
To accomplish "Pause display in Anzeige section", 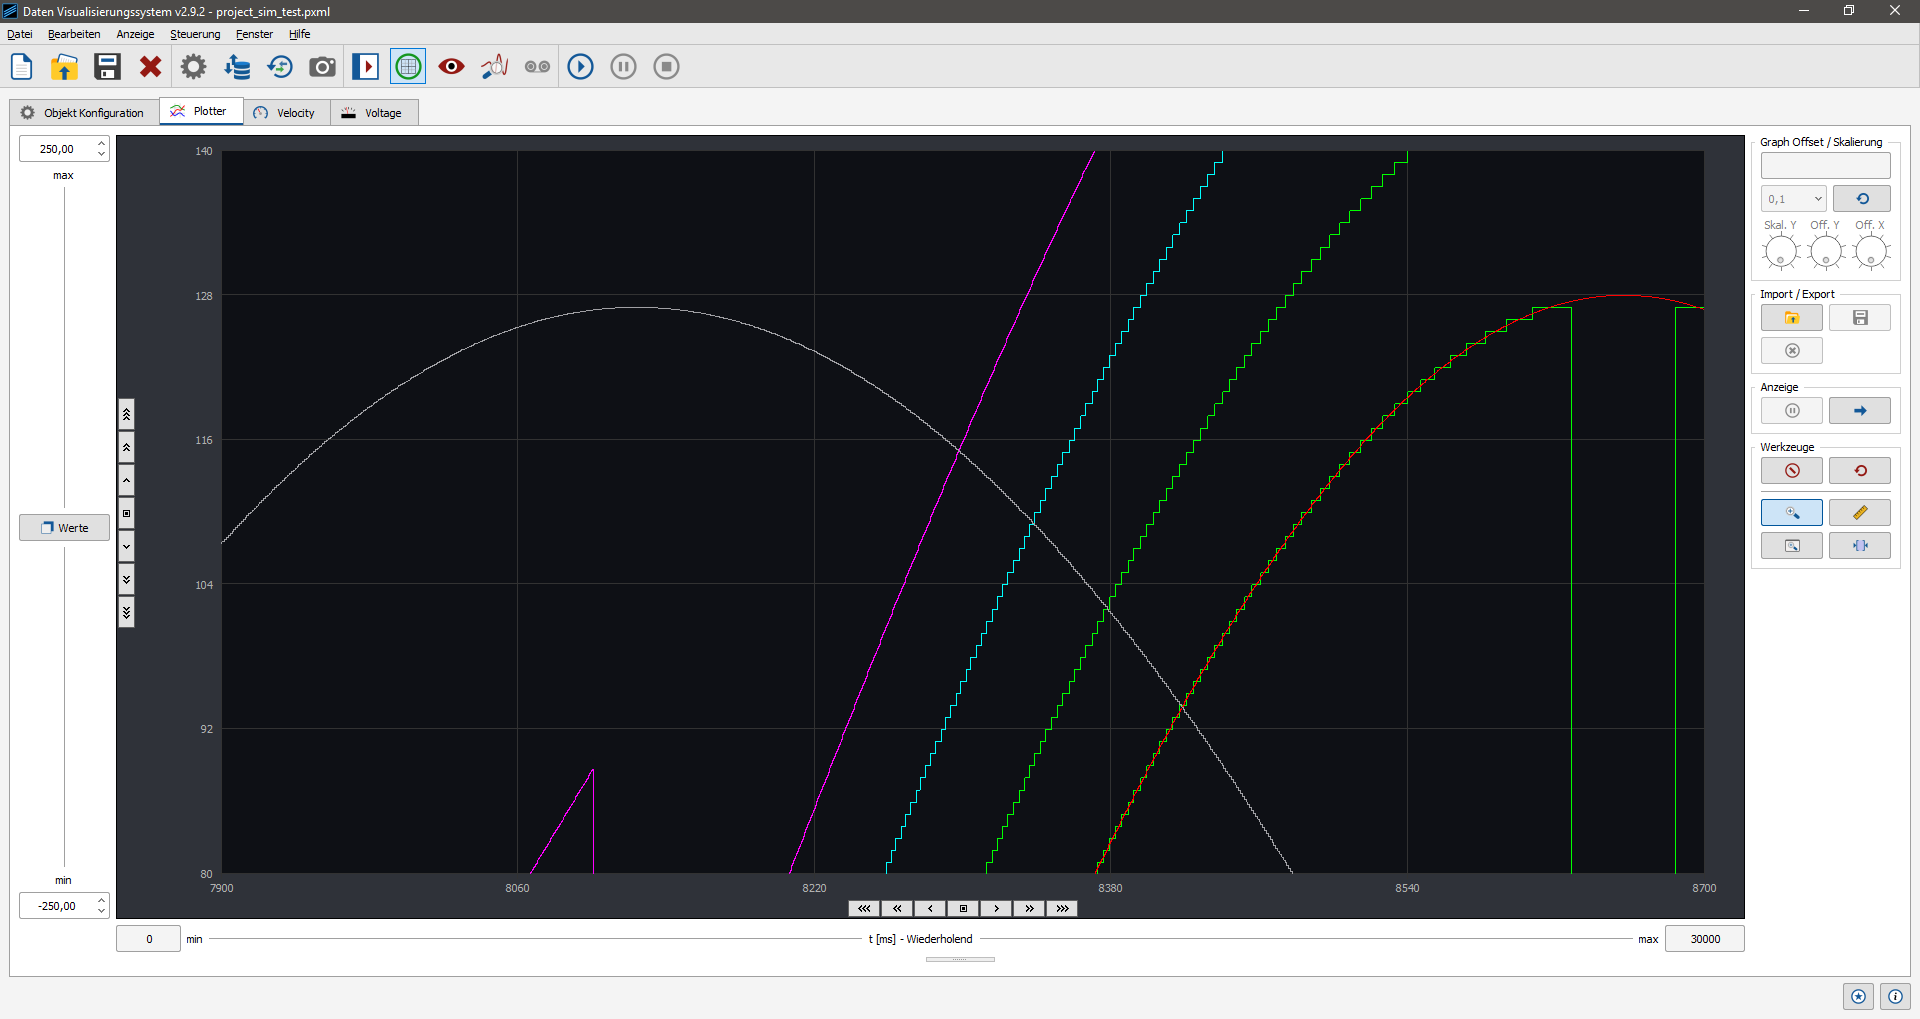I will pos(1792,411).
